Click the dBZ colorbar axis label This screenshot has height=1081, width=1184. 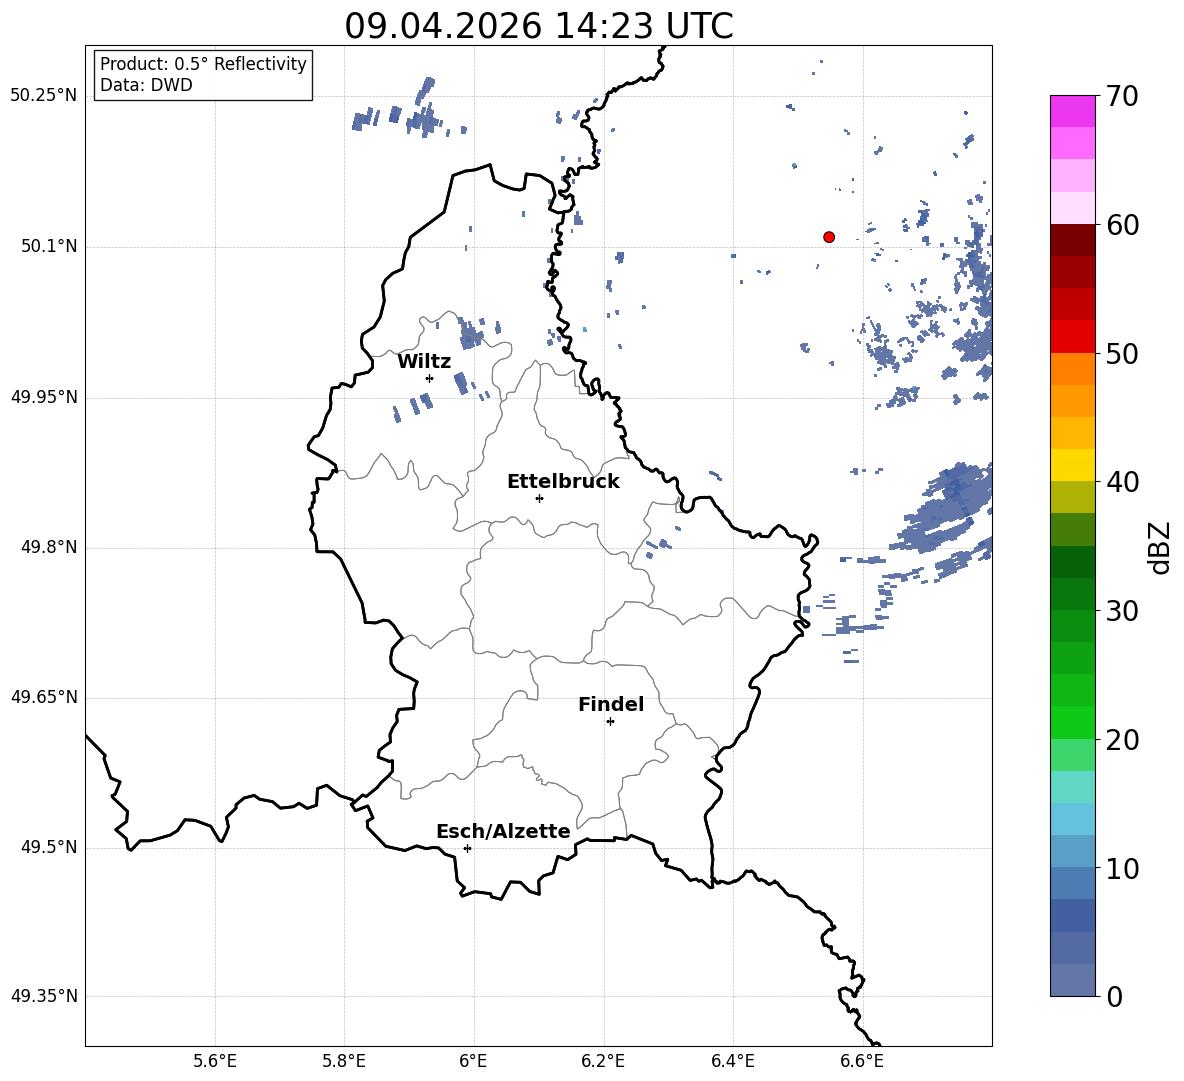[x=1160, y=547]
